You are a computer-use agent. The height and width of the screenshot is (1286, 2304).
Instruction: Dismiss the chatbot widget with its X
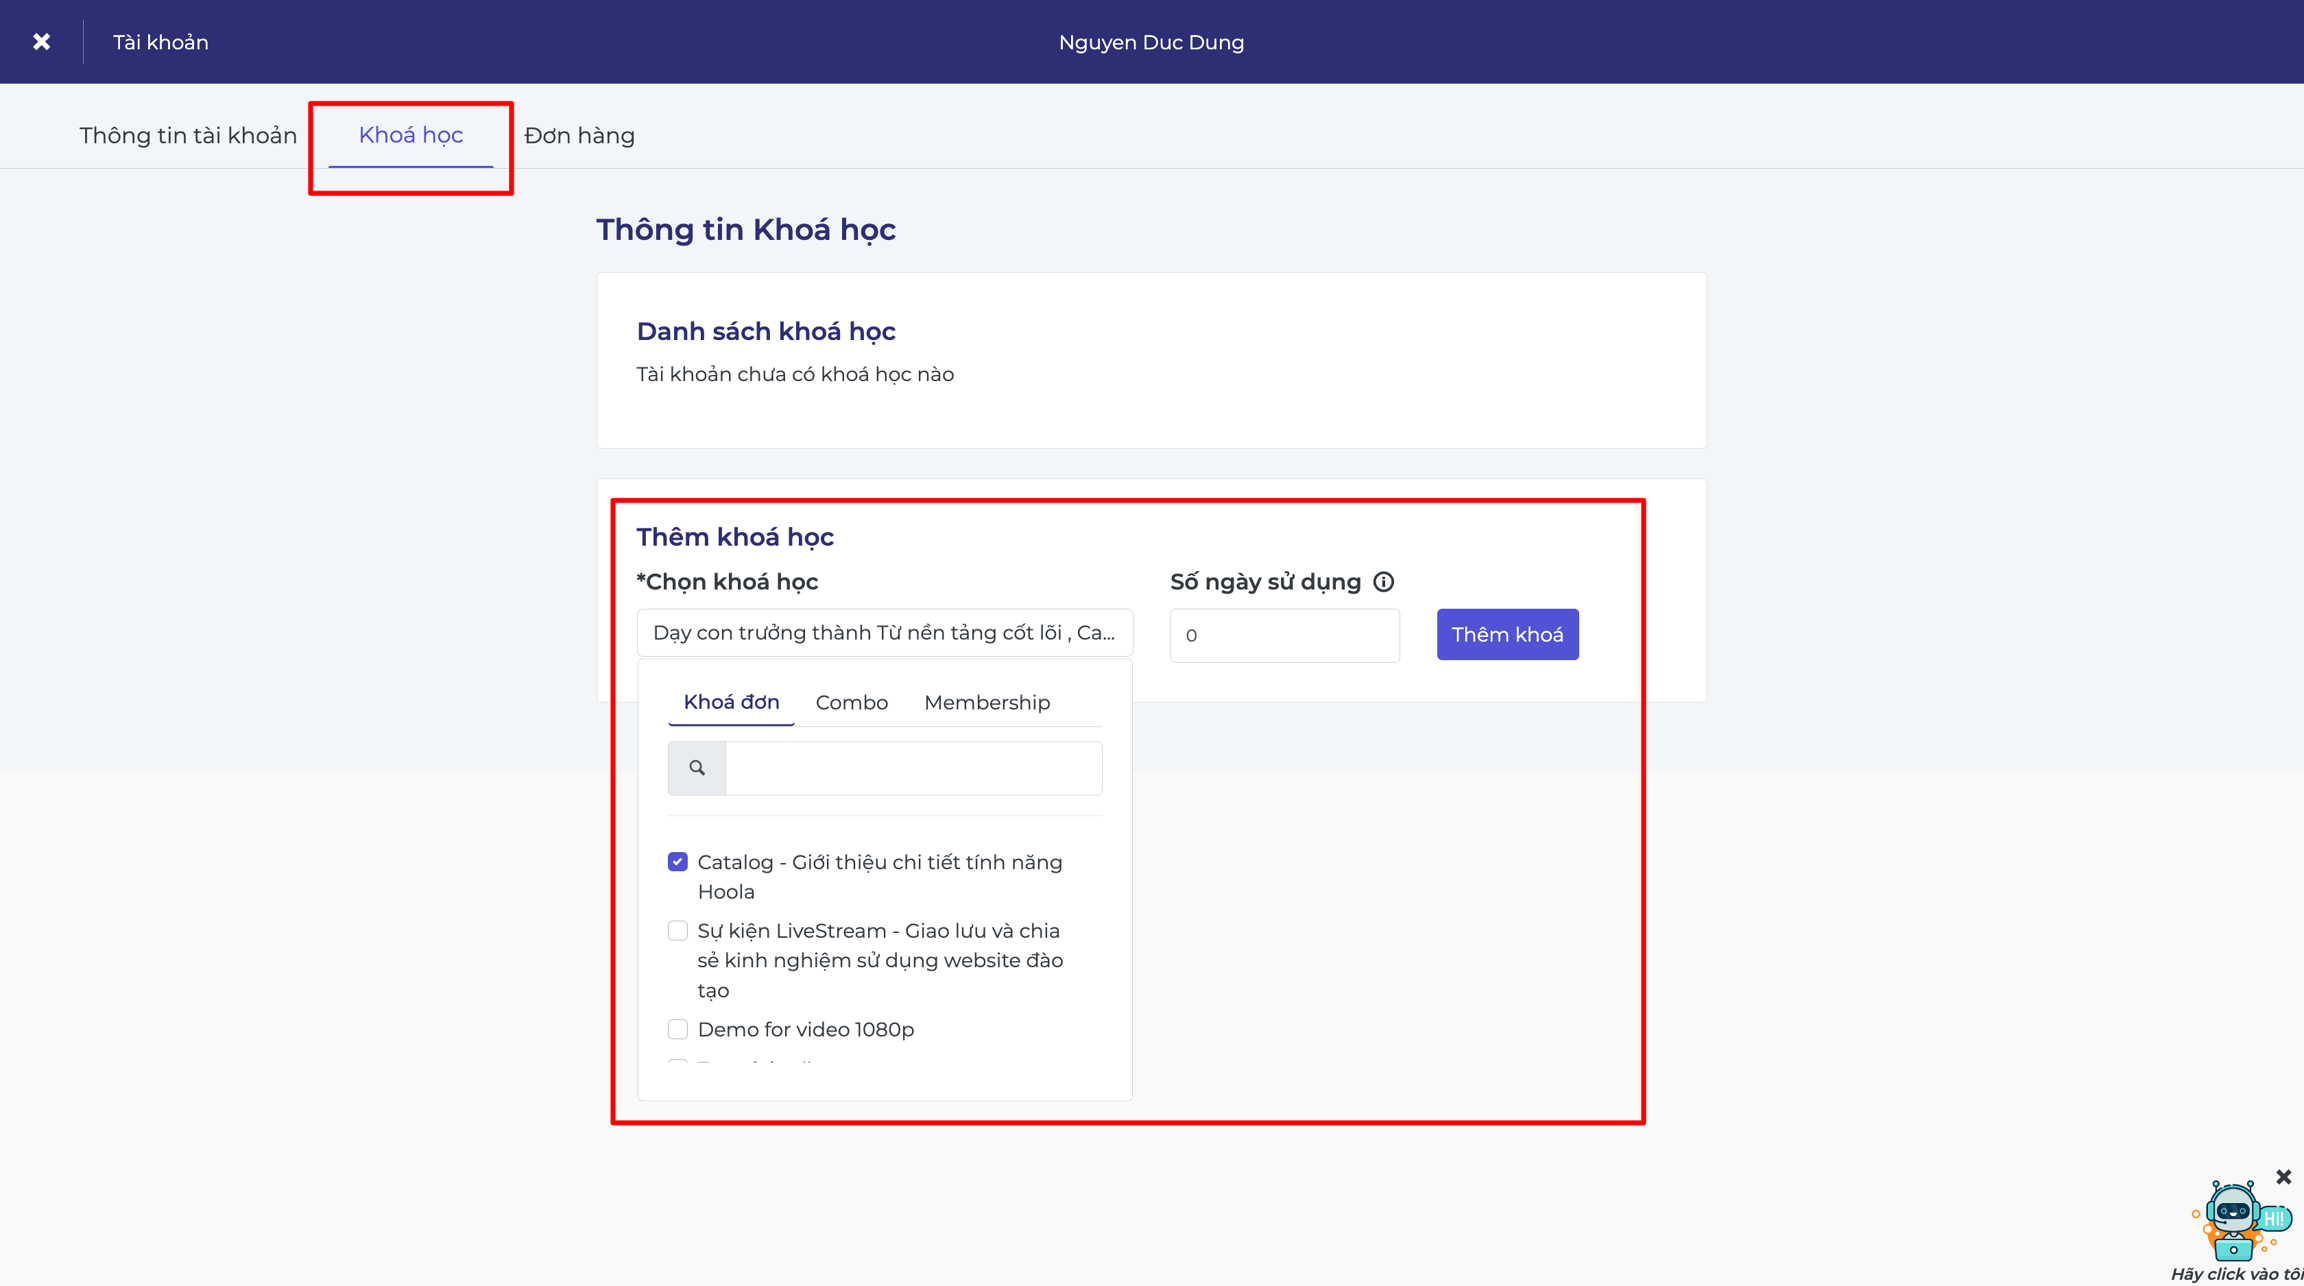click(x=2283, y=1177)
